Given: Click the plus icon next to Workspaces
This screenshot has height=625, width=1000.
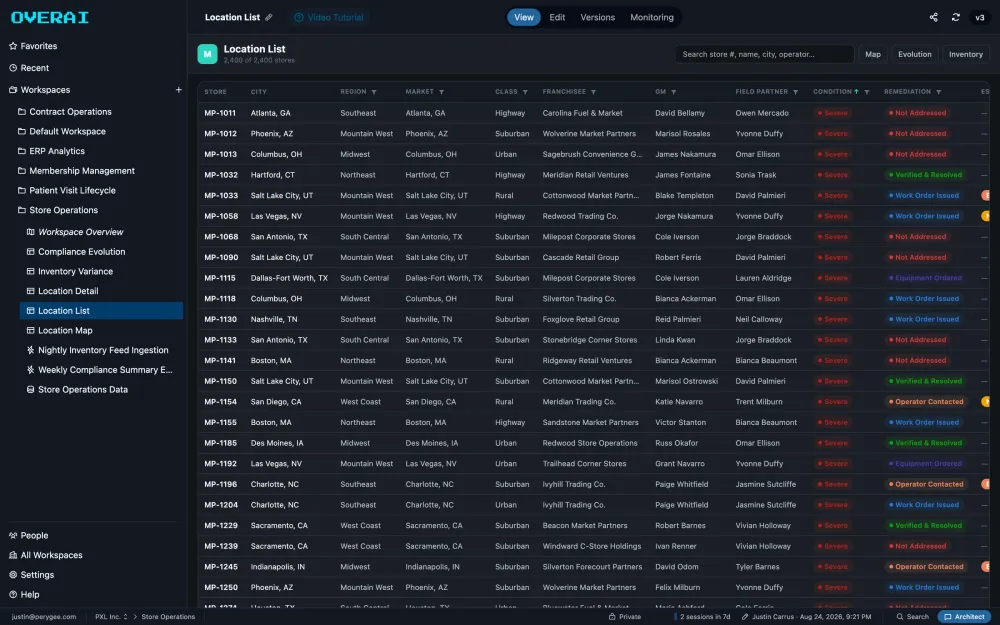Looking at the screenshot, I should [179, 90].
